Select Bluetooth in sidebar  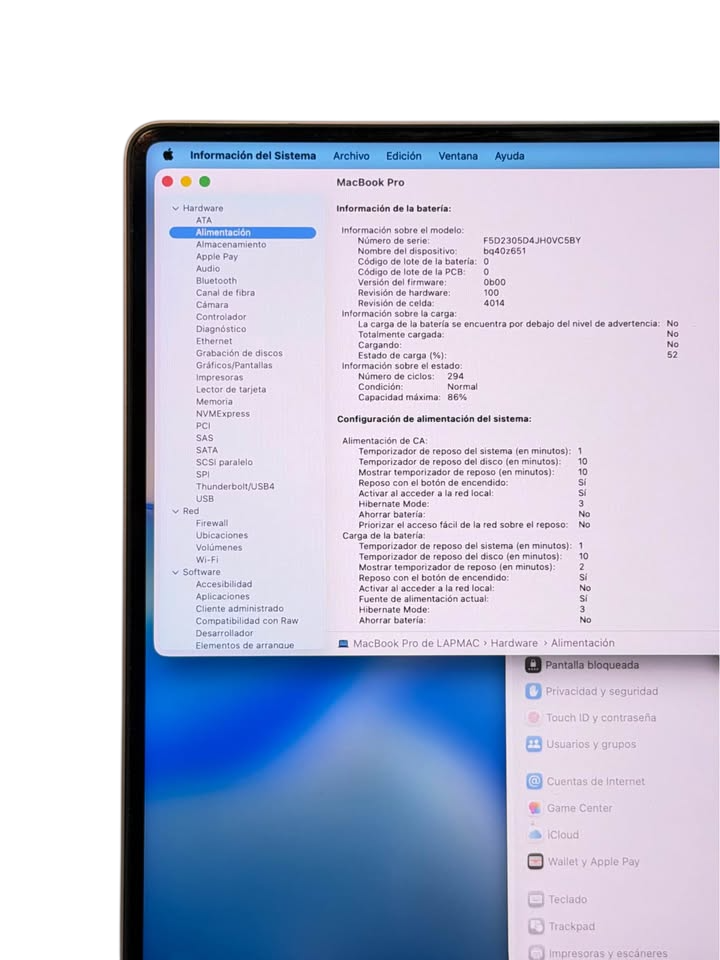coord(216,280)
